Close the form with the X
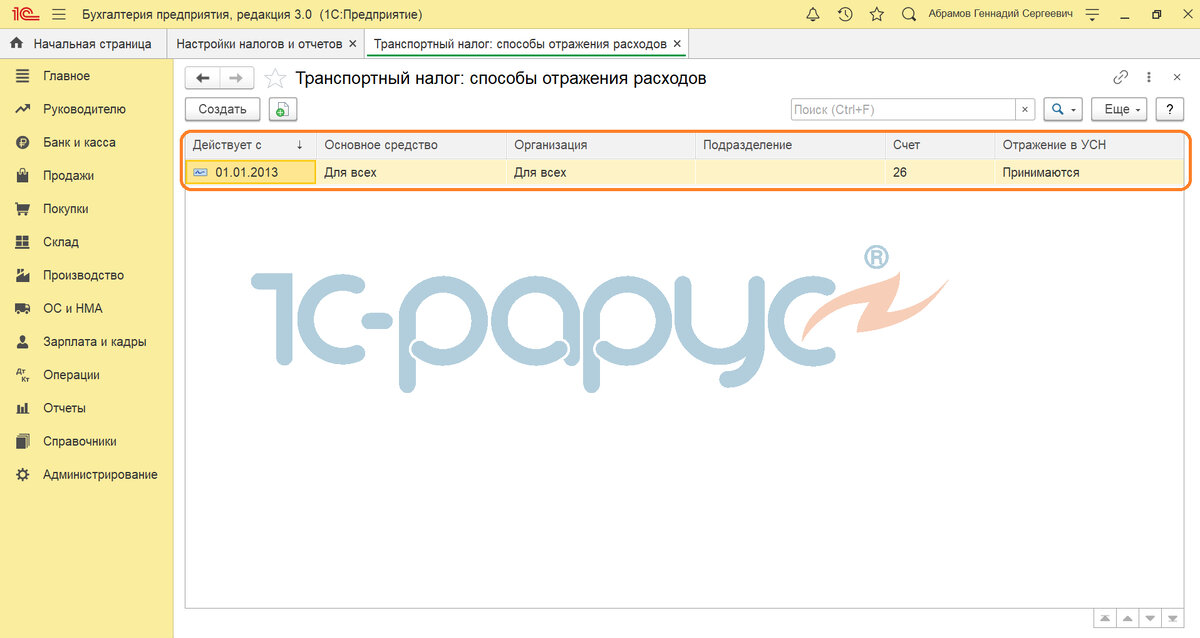This screenshot has height=638, width=1200. [1177, 78]
